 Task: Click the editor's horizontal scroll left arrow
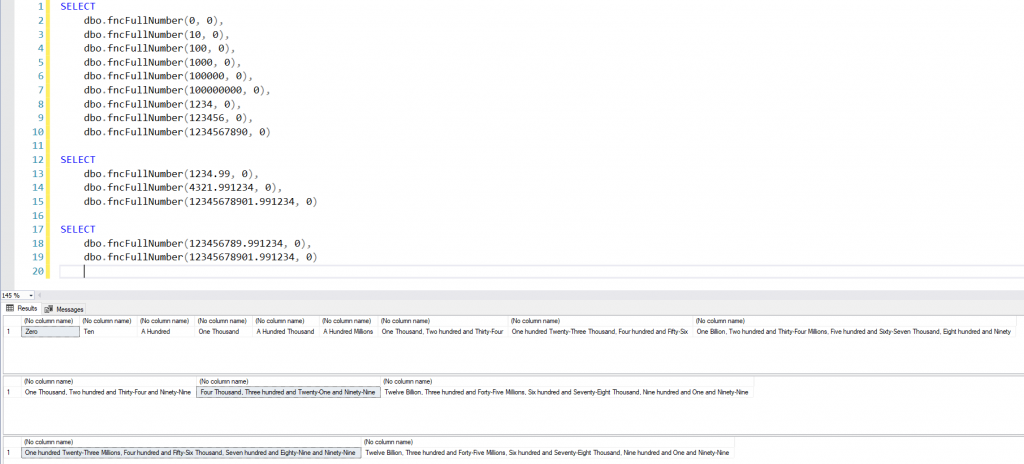pyautogui.click(x=40, y=295)
